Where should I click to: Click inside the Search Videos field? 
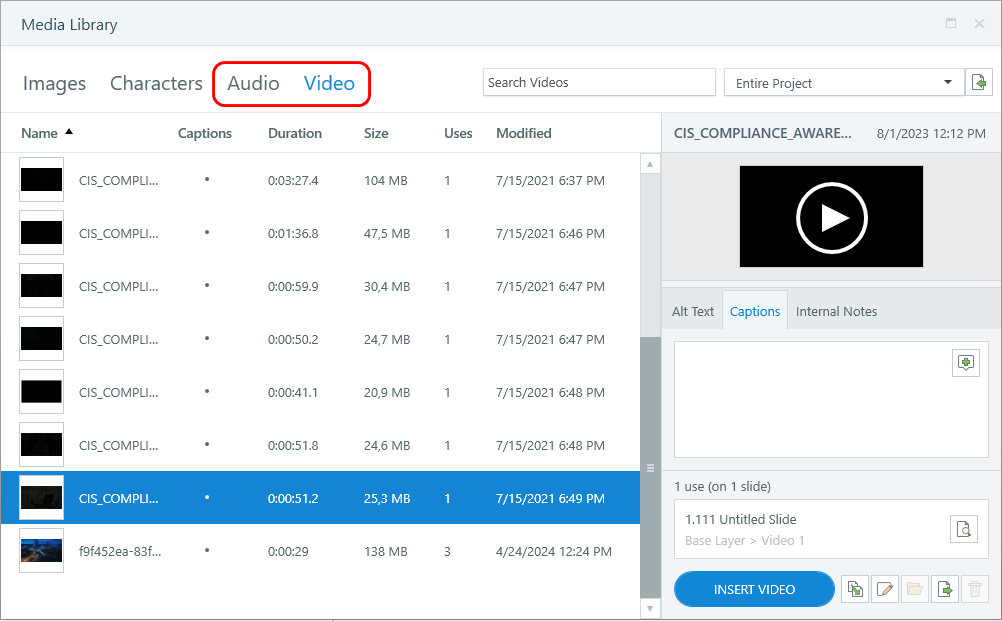click(x=598, y=82)
